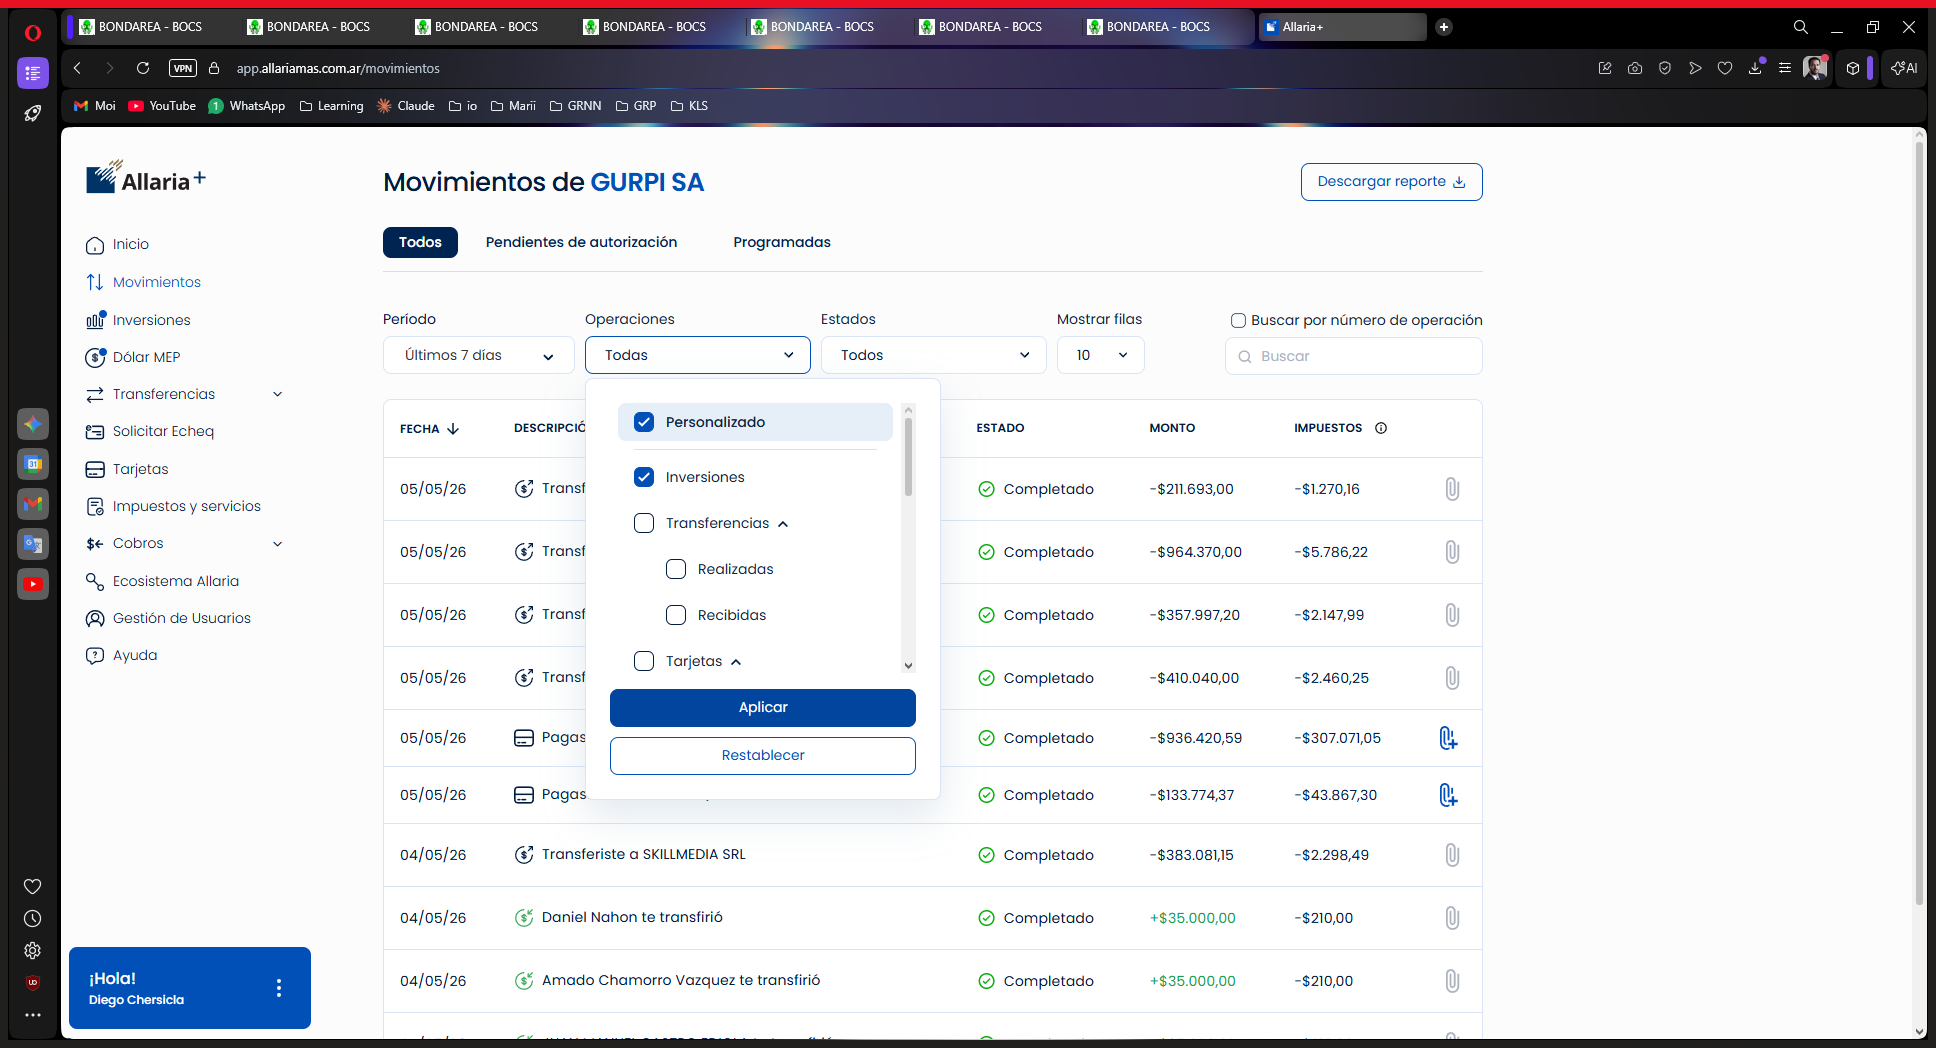
Task: Open Tarjetas in the sidebar menu
Action: (140, 469)
